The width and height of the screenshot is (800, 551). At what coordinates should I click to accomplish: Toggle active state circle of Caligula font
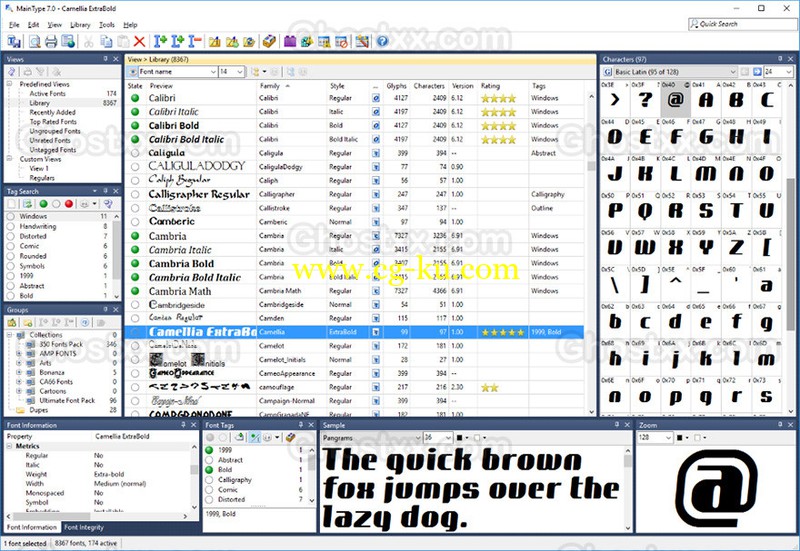(x=135, y=153)
